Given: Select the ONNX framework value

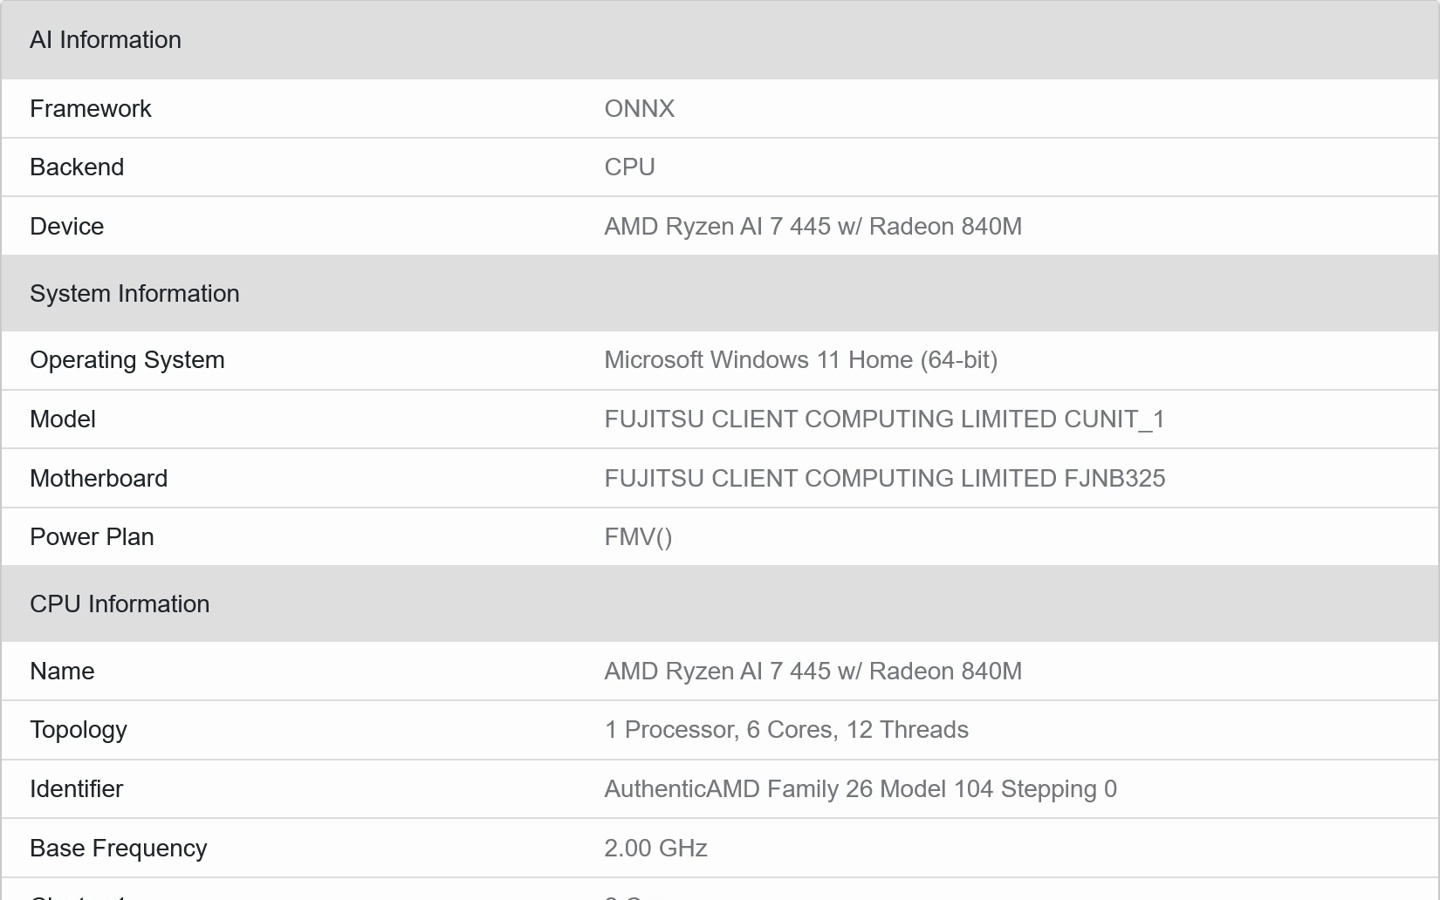Looking at the screenshot, I should (639, 108).
